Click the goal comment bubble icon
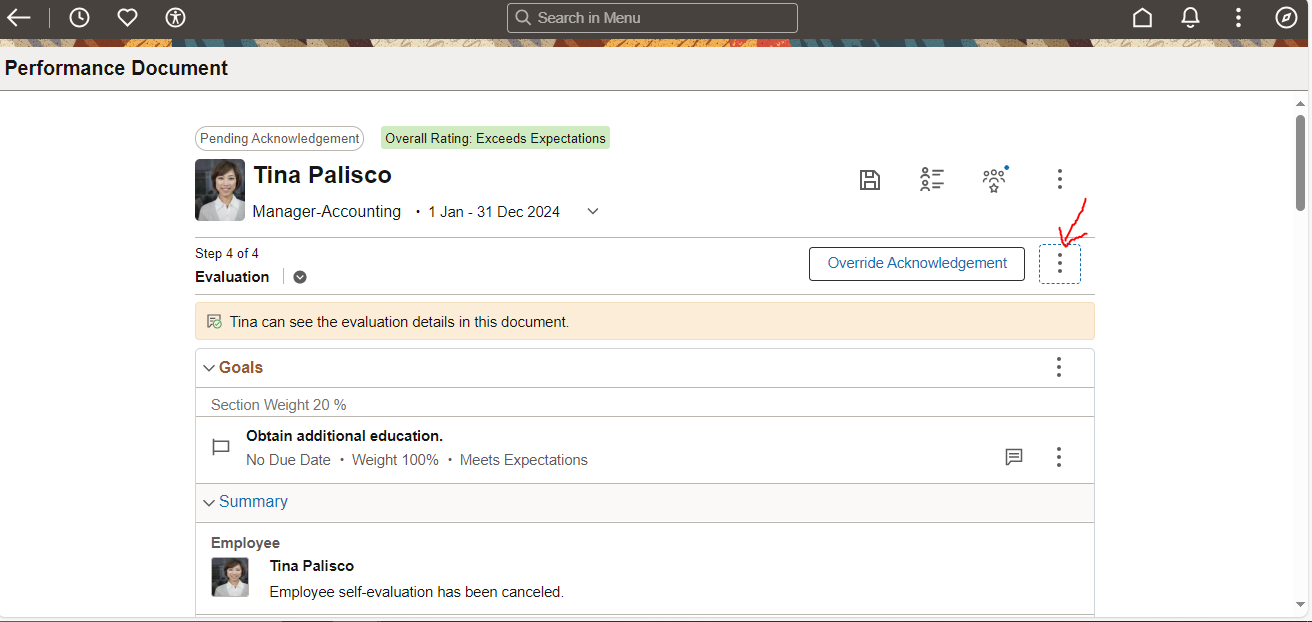The image size is (1312, 622). coord(1014,457)
